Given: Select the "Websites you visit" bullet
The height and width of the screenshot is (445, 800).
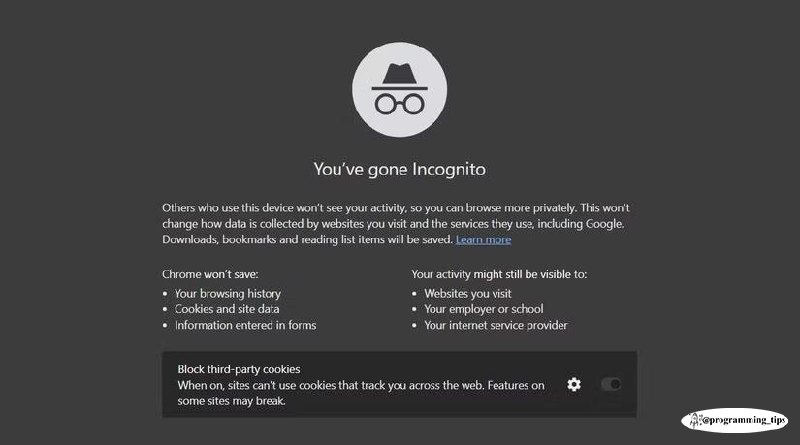Looking at the screenshot, I should click(468, 293).
